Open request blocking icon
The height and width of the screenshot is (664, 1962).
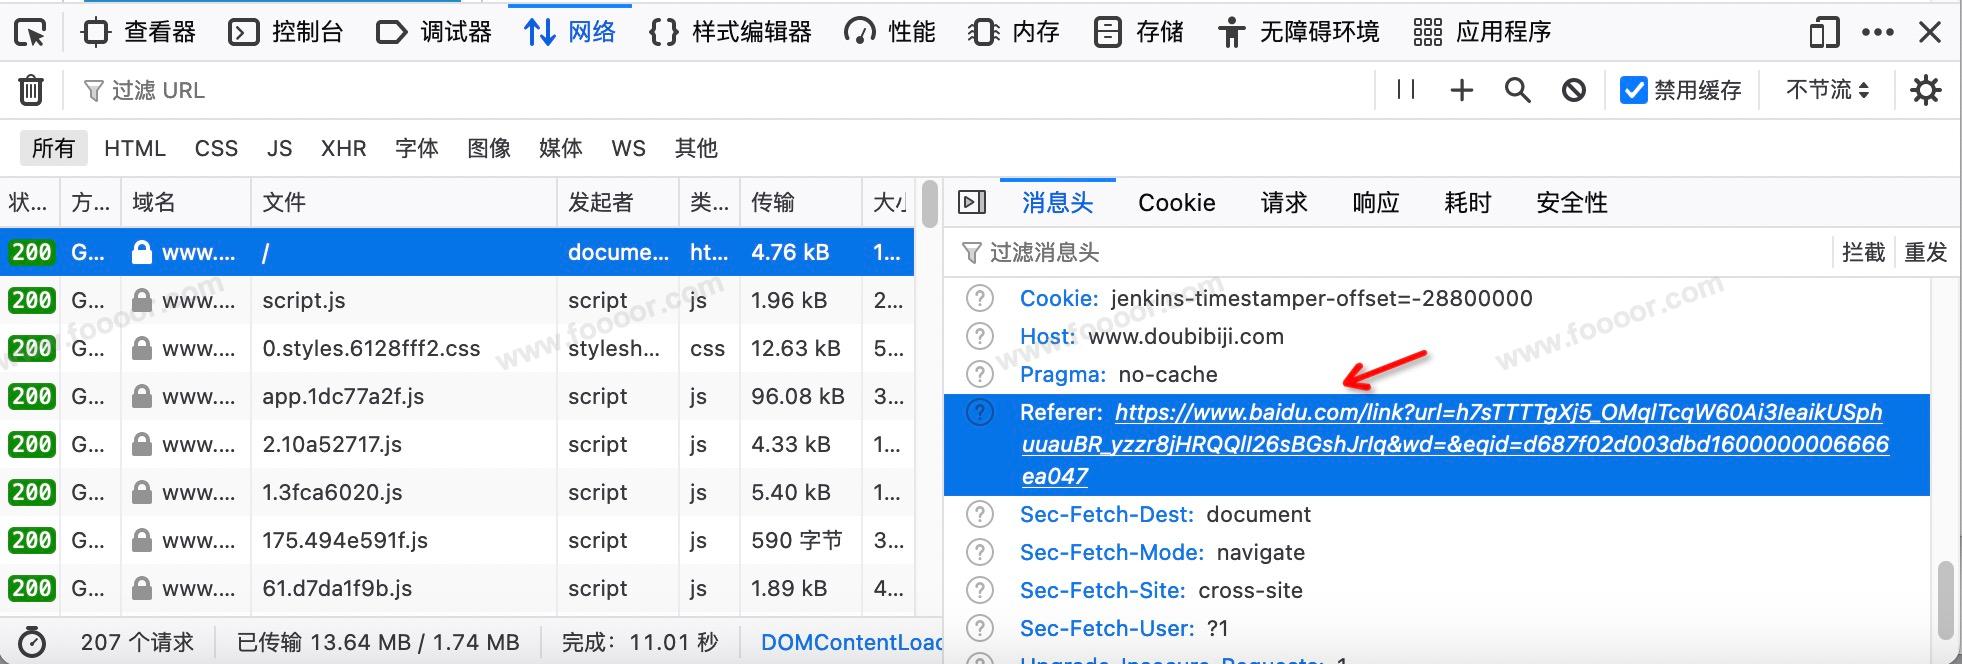tap(1573, 91)
